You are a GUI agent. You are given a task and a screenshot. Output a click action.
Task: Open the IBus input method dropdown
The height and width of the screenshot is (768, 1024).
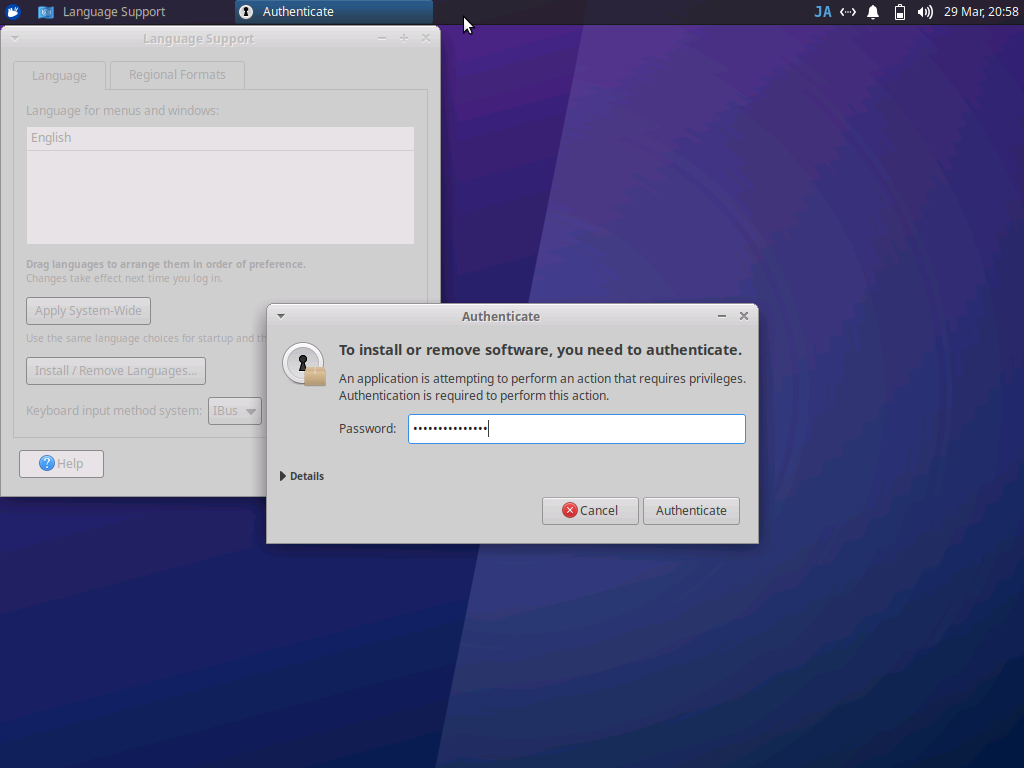click(234, 411)
